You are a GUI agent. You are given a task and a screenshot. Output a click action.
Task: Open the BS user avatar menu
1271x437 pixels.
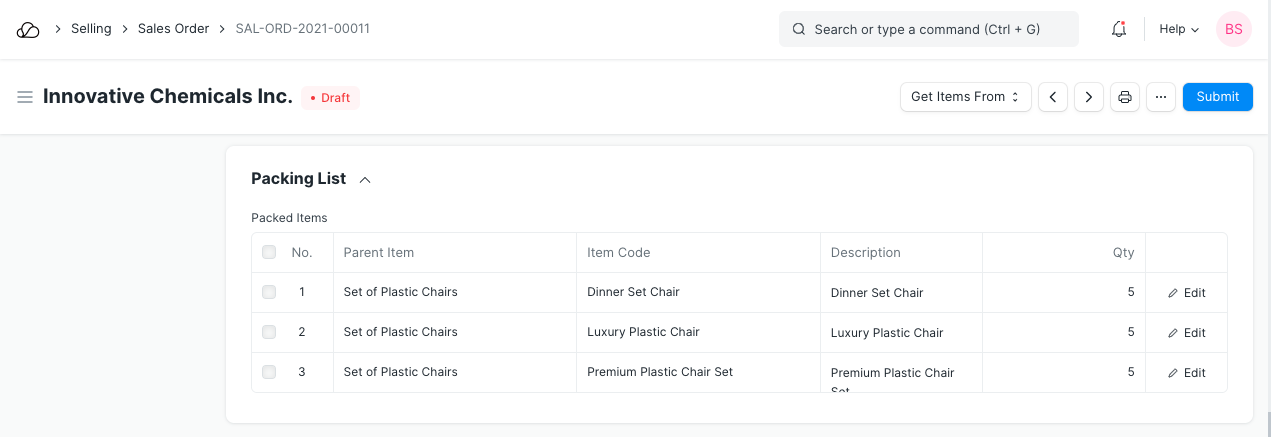[x=1233, y=30]
